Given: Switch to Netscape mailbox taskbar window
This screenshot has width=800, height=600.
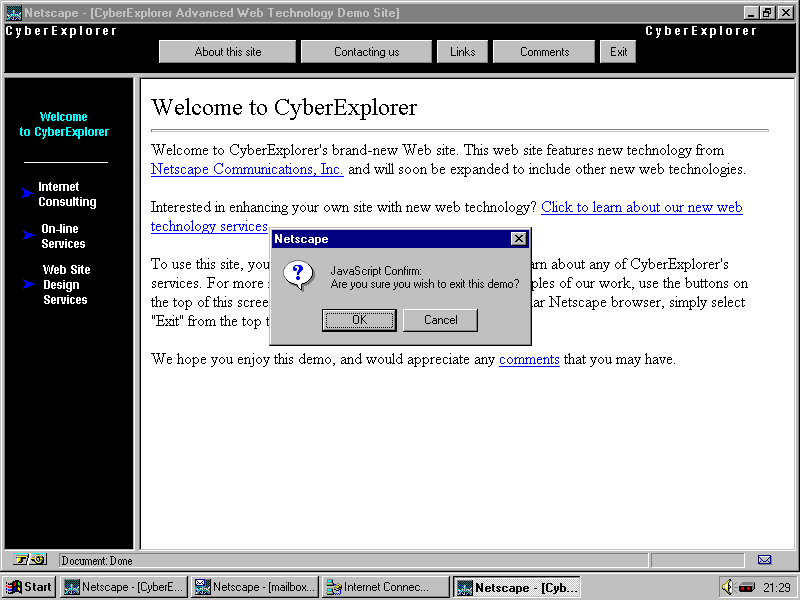Looking at the screenshot, I should (x=255, y=587).
